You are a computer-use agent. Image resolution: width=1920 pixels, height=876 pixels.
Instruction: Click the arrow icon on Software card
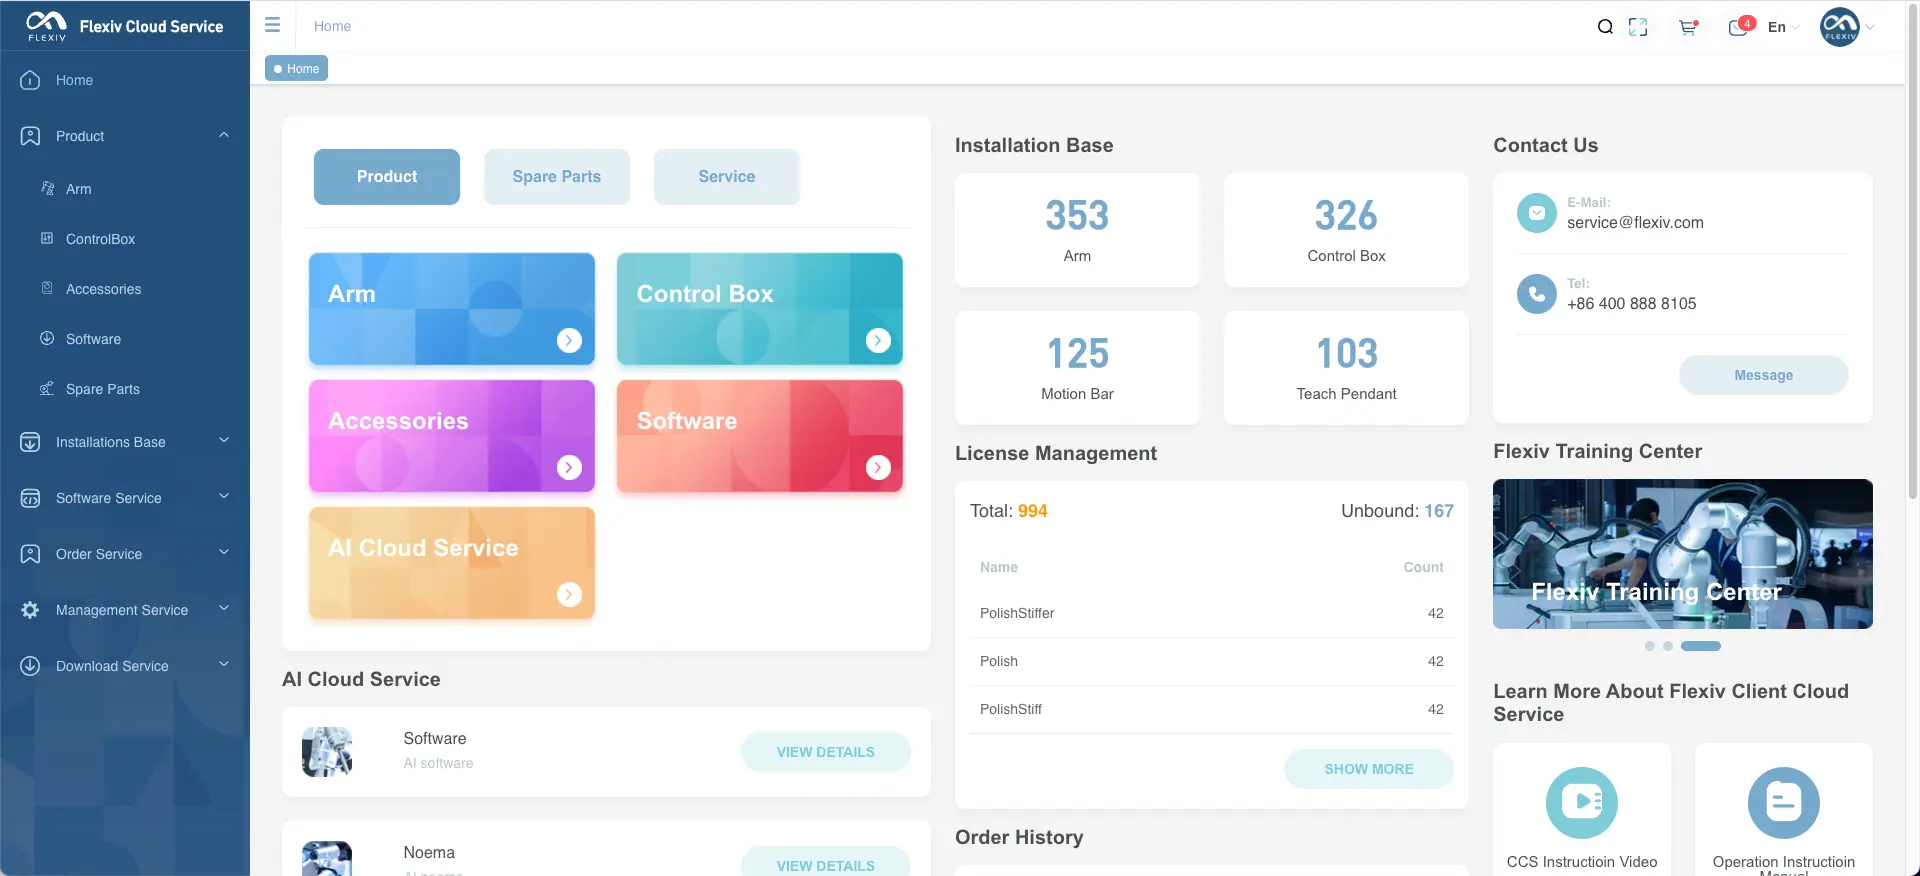[878, 467]
